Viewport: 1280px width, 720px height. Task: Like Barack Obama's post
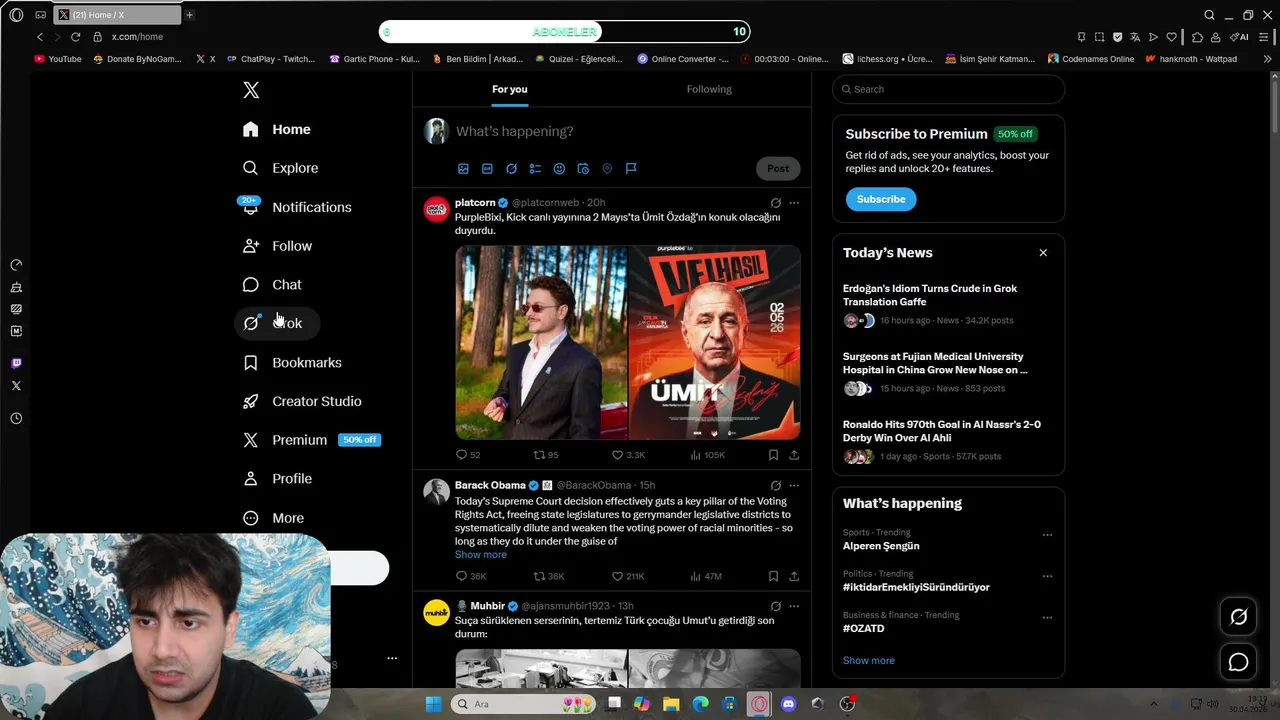coord(628,576)
